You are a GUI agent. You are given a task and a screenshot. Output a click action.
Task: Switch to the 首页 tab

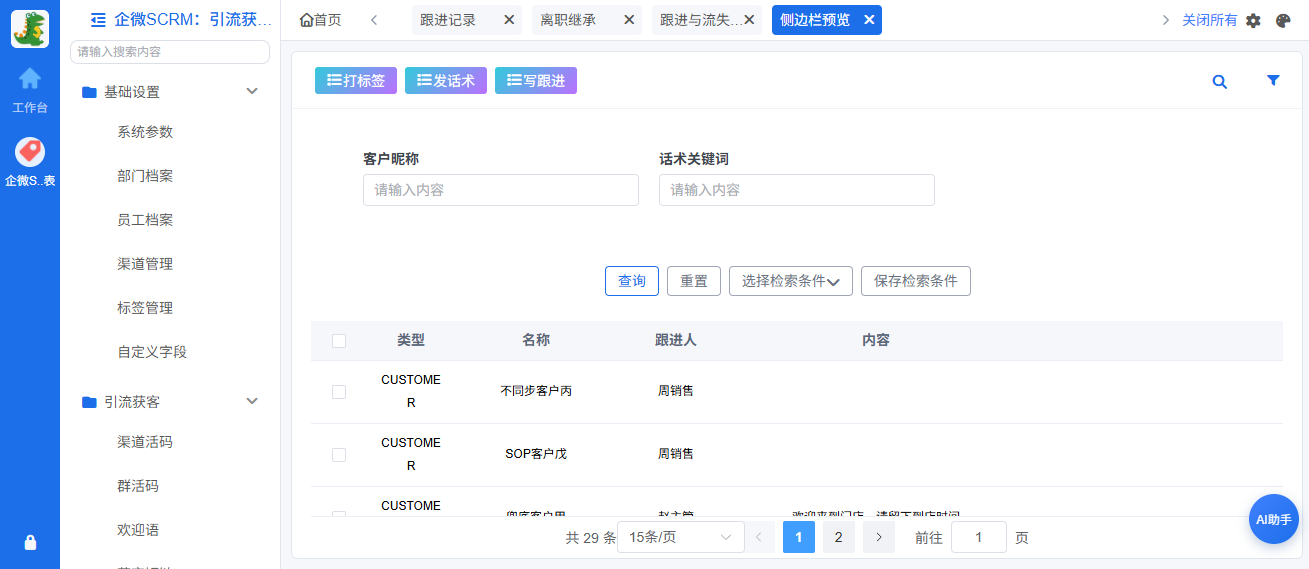(x=320, y=20)
